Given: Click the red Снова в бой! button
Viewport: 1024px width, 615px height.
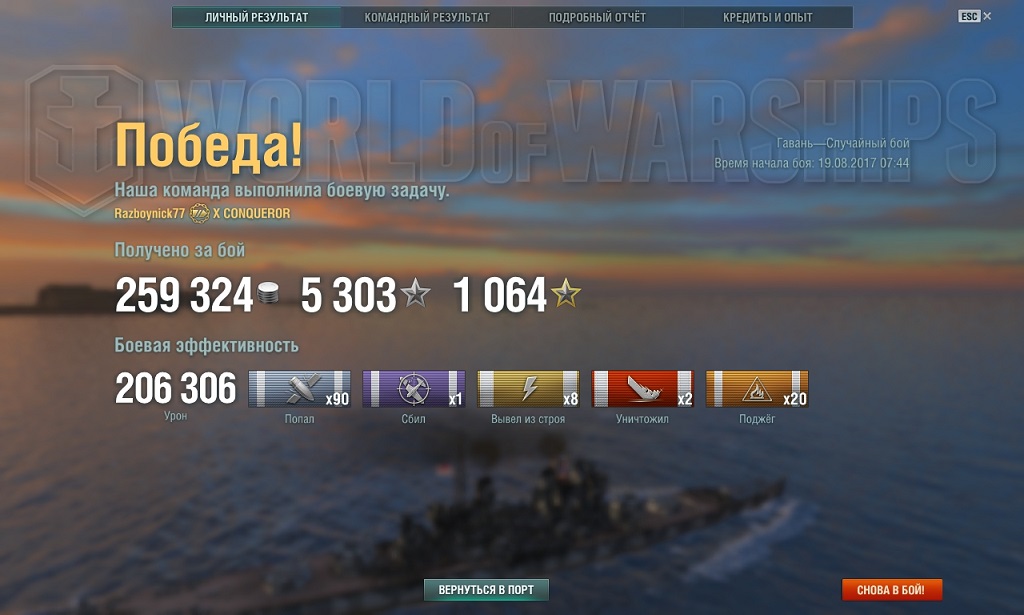Looking at the screenshot, I should click(891, 590).
